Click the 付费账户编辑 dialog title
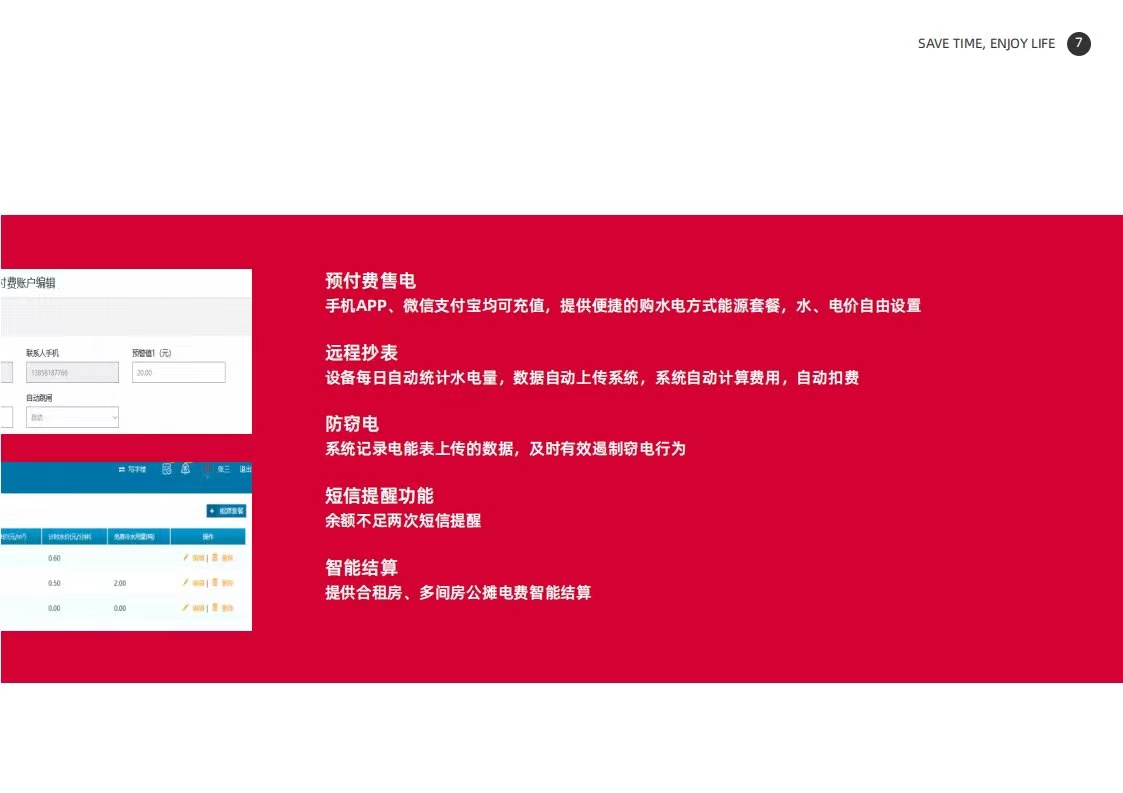 point(28,283)
